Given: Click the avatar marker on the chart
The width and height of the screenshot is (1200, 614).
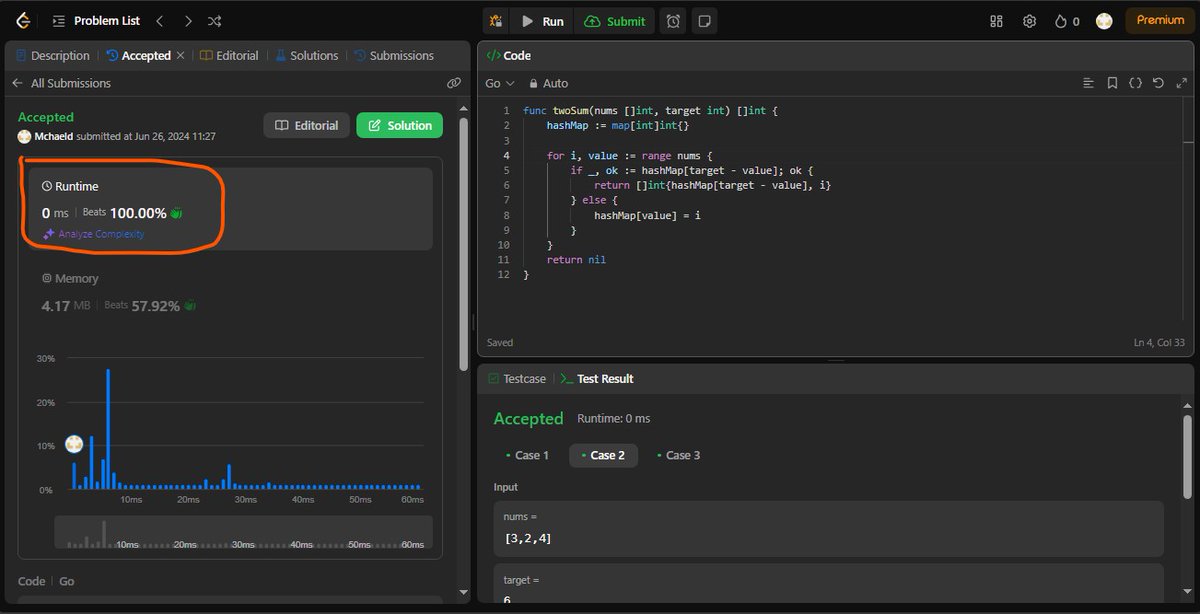Looking at the screenshot, I should tap(74, 444).
